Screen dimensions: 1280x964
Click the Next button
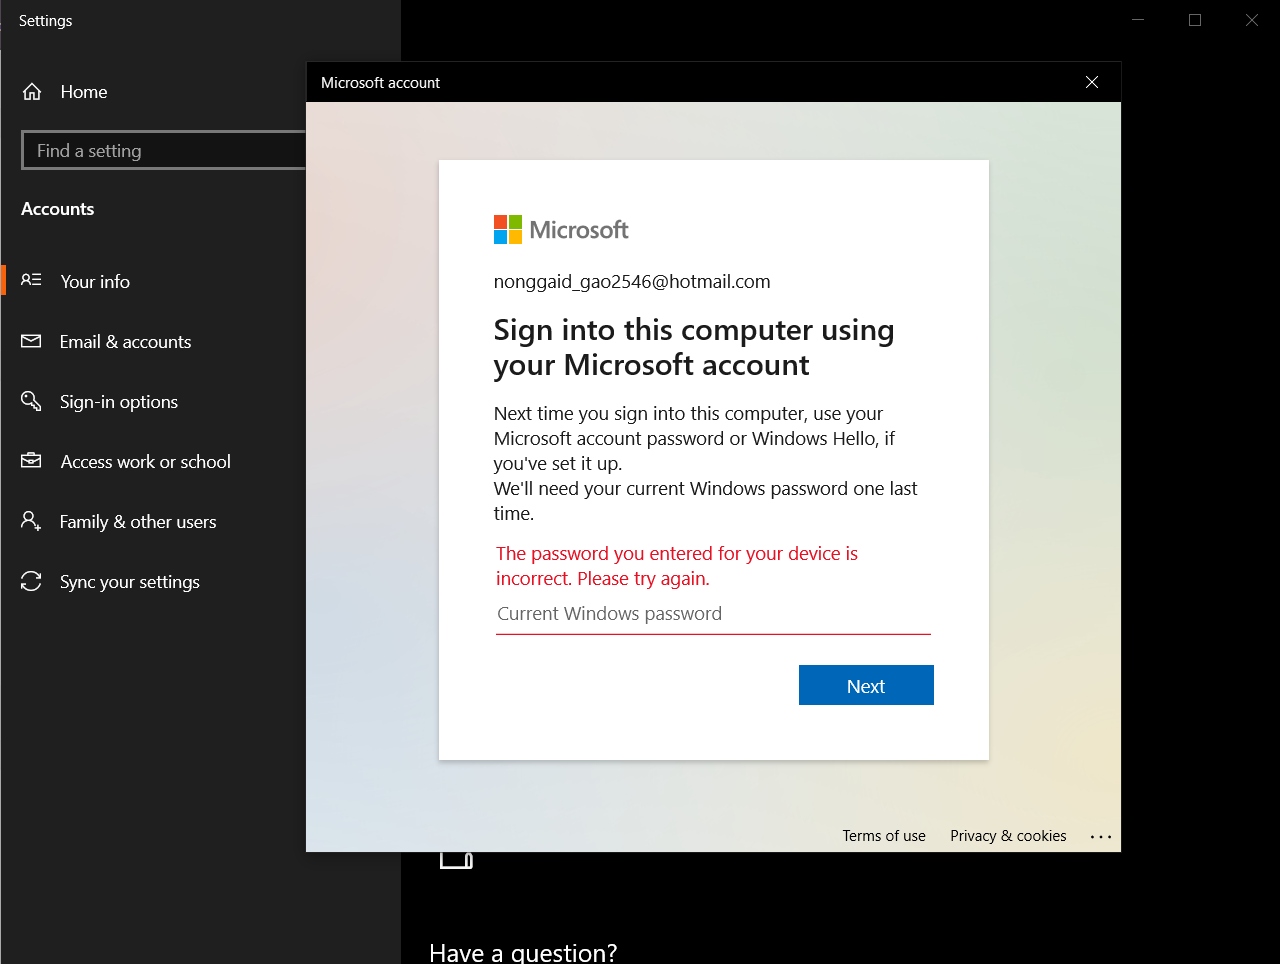(866, 685)
